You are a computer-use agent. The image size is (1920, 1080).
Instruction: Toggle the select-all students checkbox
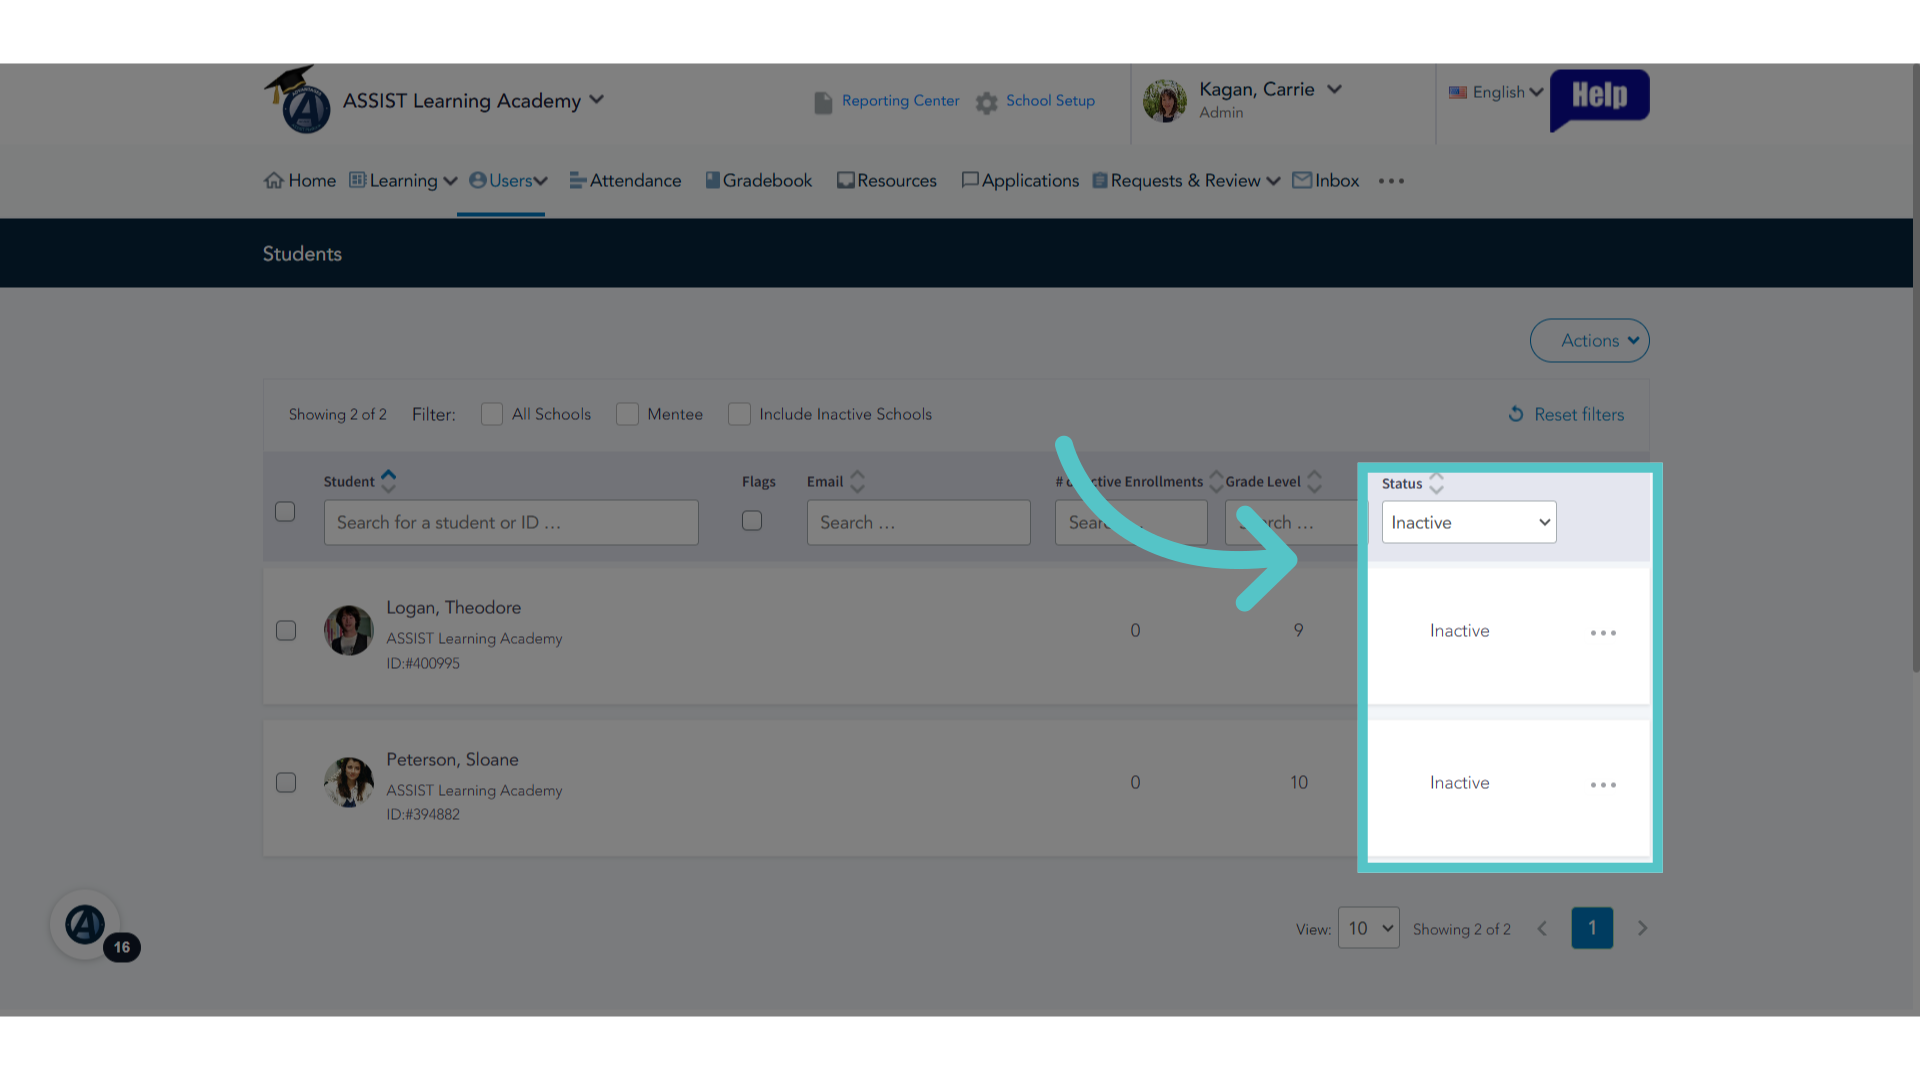tap(285, 512)
